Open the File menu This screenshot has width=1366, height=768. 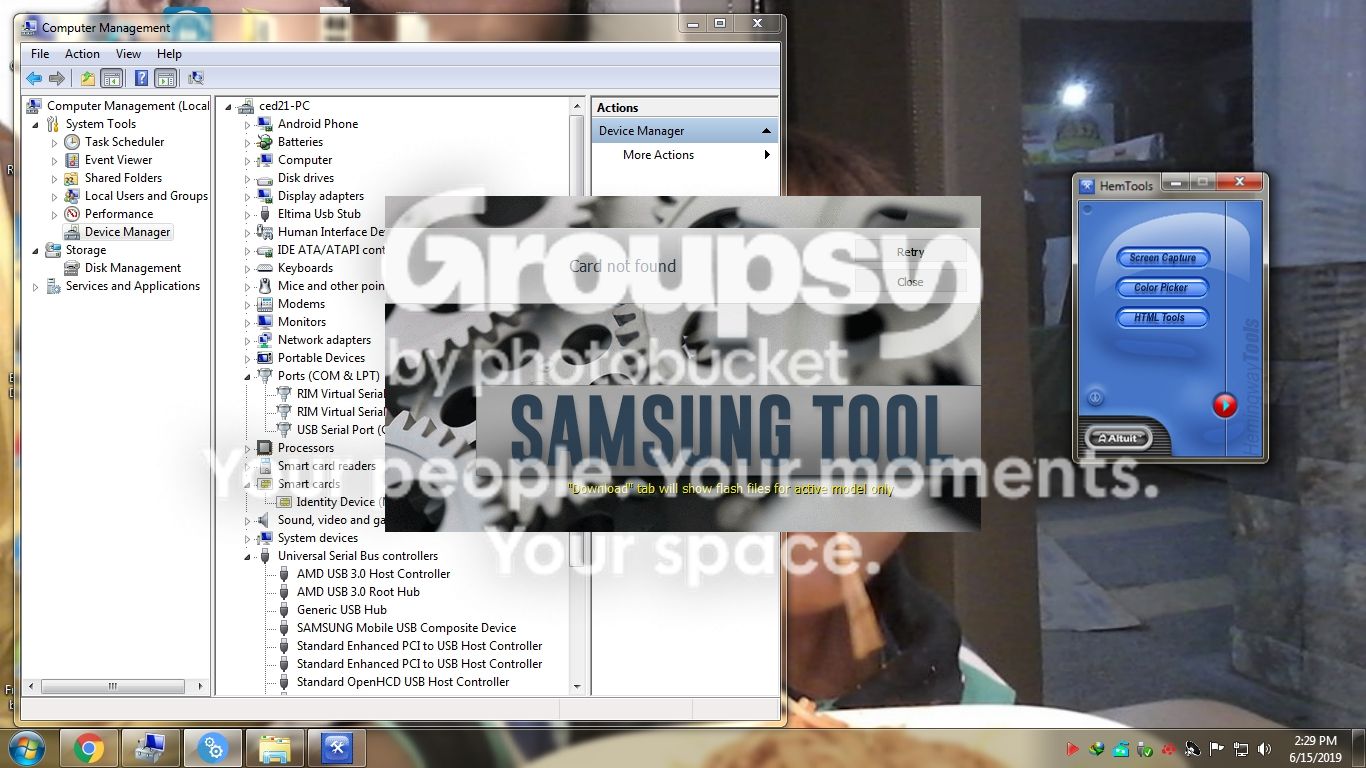click(x=40, y=54)
